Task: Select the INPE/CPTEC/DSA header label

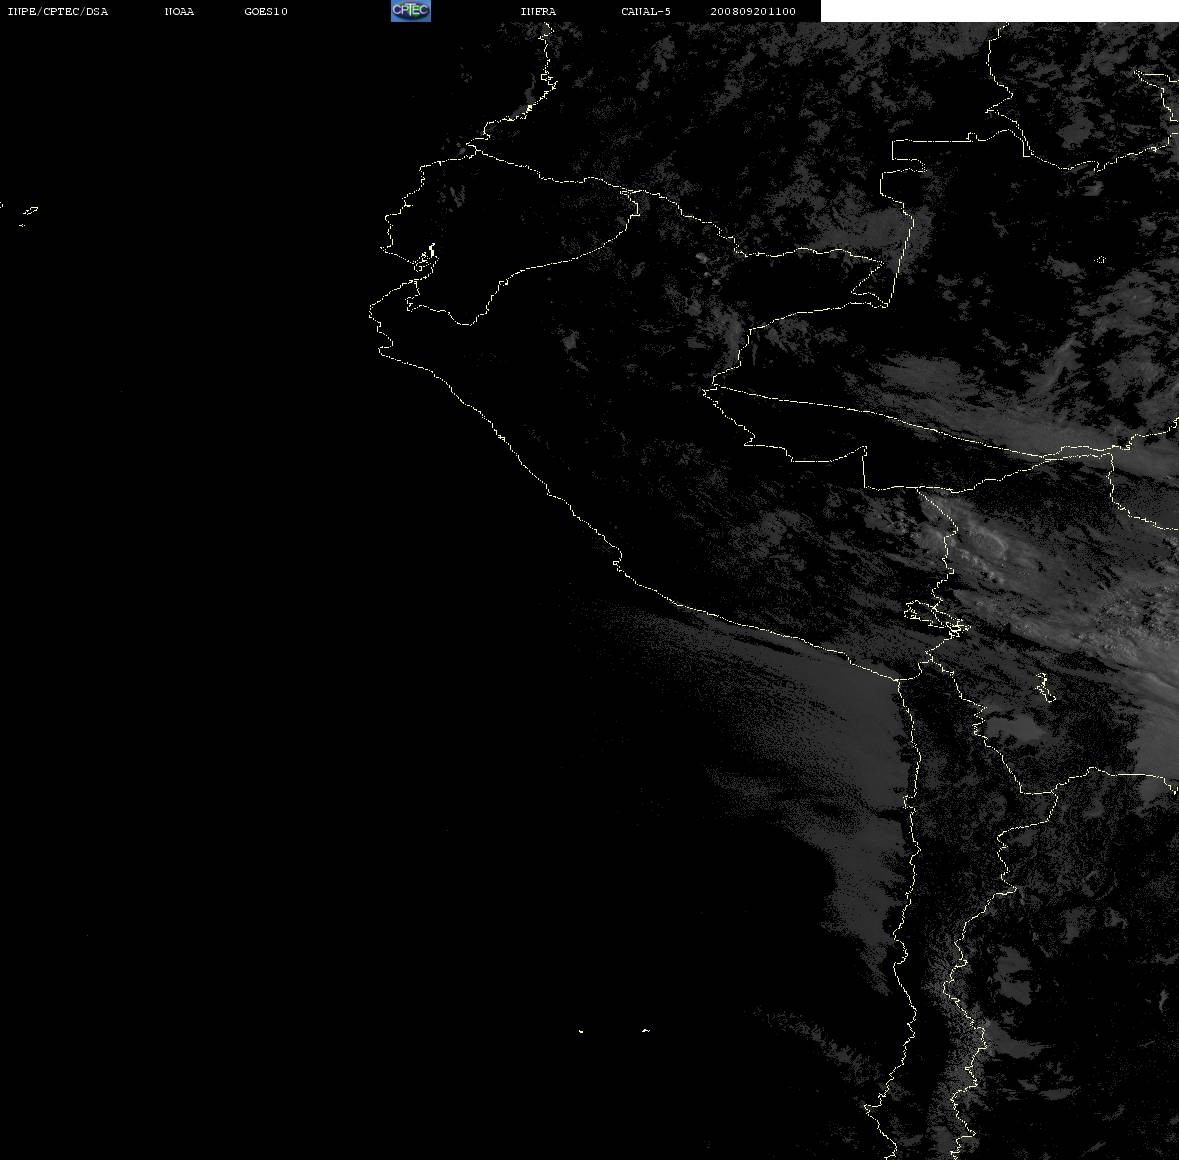Action: 58,11
